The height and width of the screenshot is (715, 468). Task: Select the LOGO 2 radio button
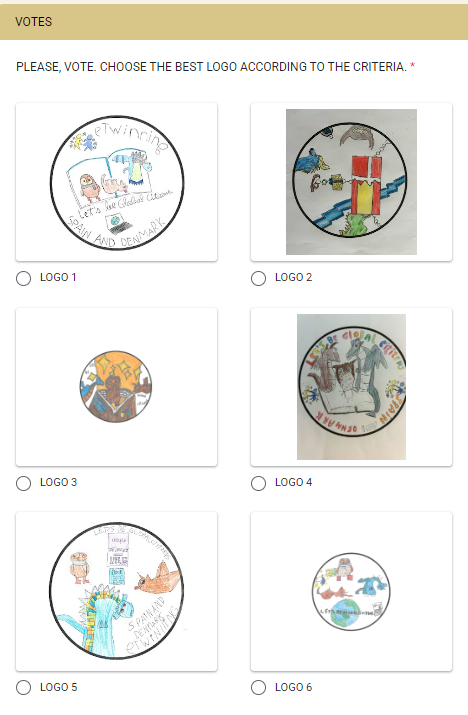[258, 278]
